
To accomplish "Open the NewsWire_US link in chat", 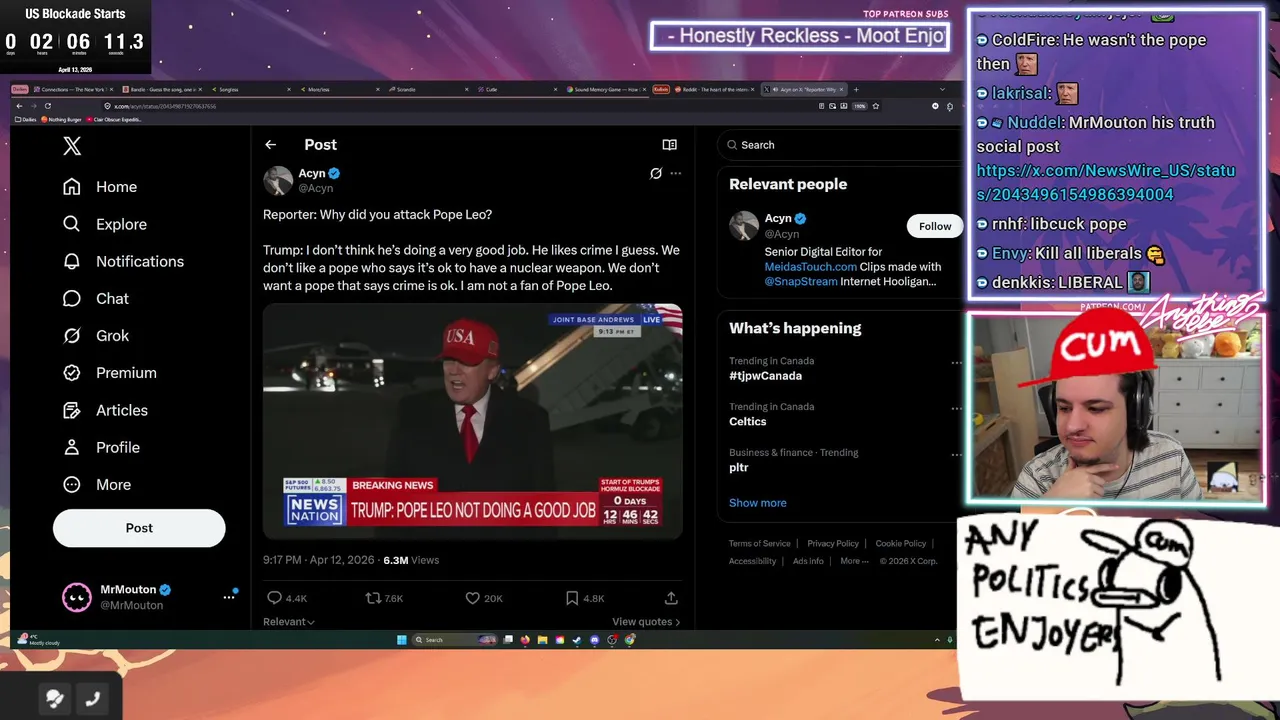I will point(1105,182).
